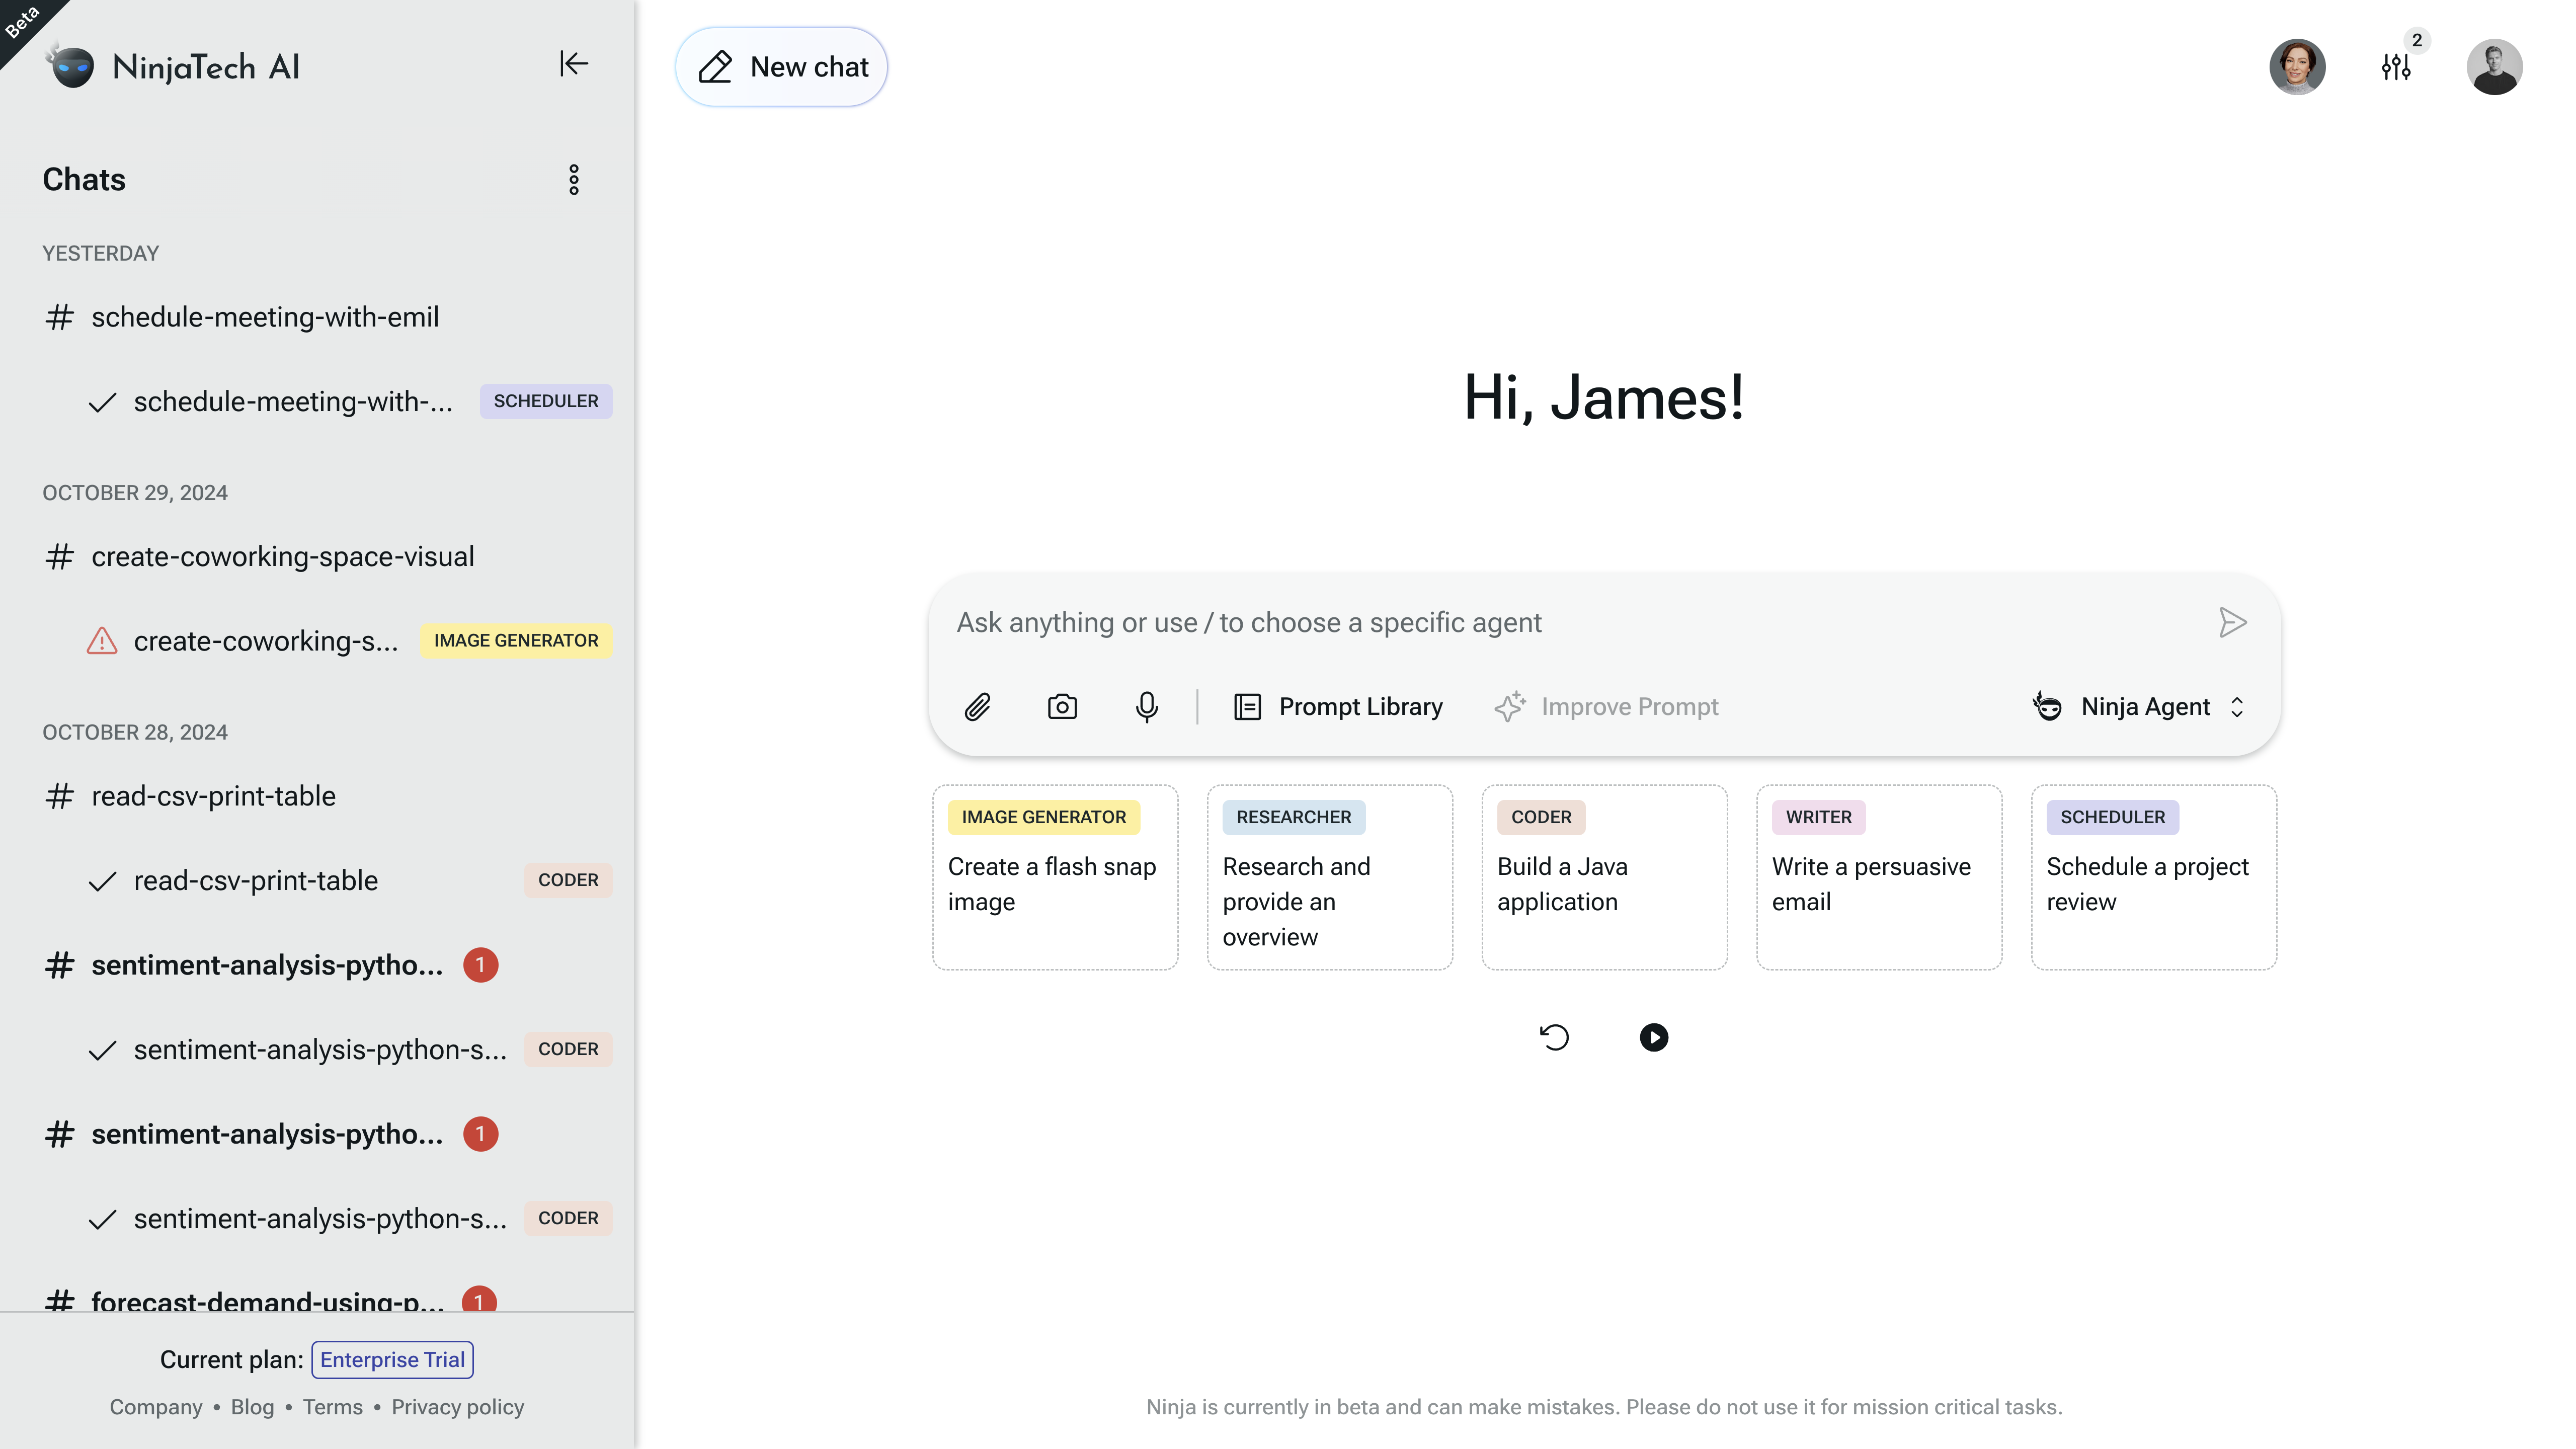Screen dimensions: 2576x1449
Task: Select the Build a Java application suggestion
Action: [1604, 877]
